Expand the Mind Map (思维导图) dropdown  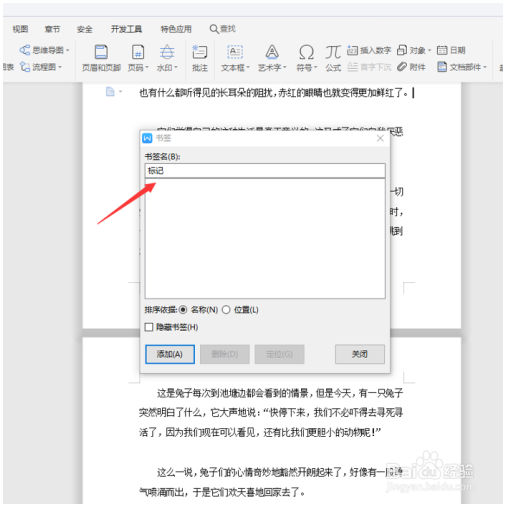pos(68,50)
